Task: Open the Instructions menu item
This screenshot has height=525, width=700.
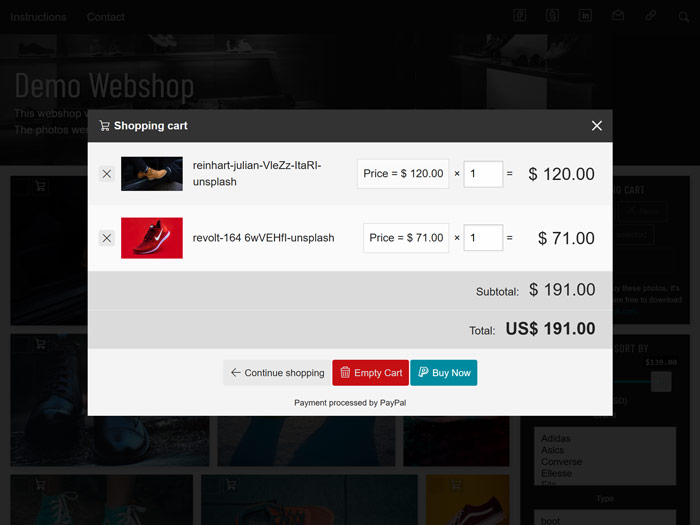Action: point(38,17)
